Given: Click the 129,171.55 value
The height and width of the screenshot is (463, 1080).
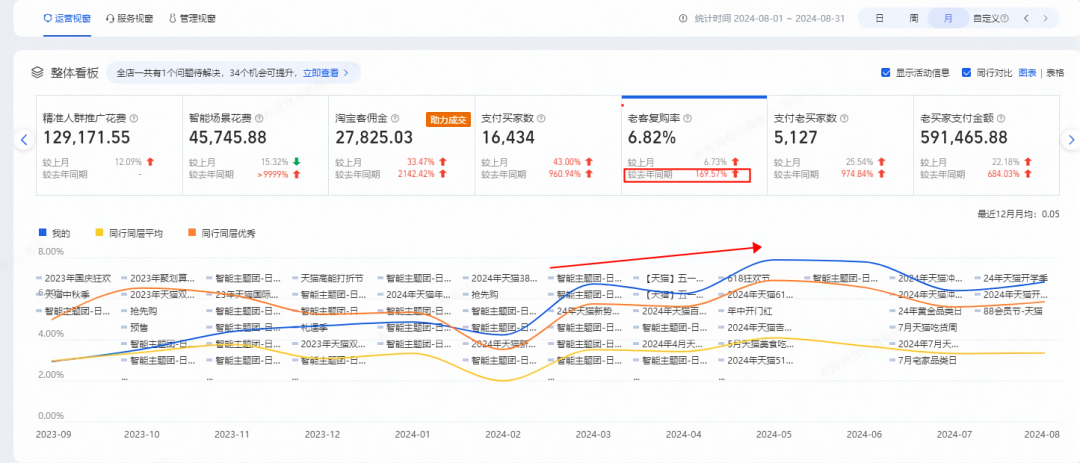Looking at the screenshot, I should 87,138.
